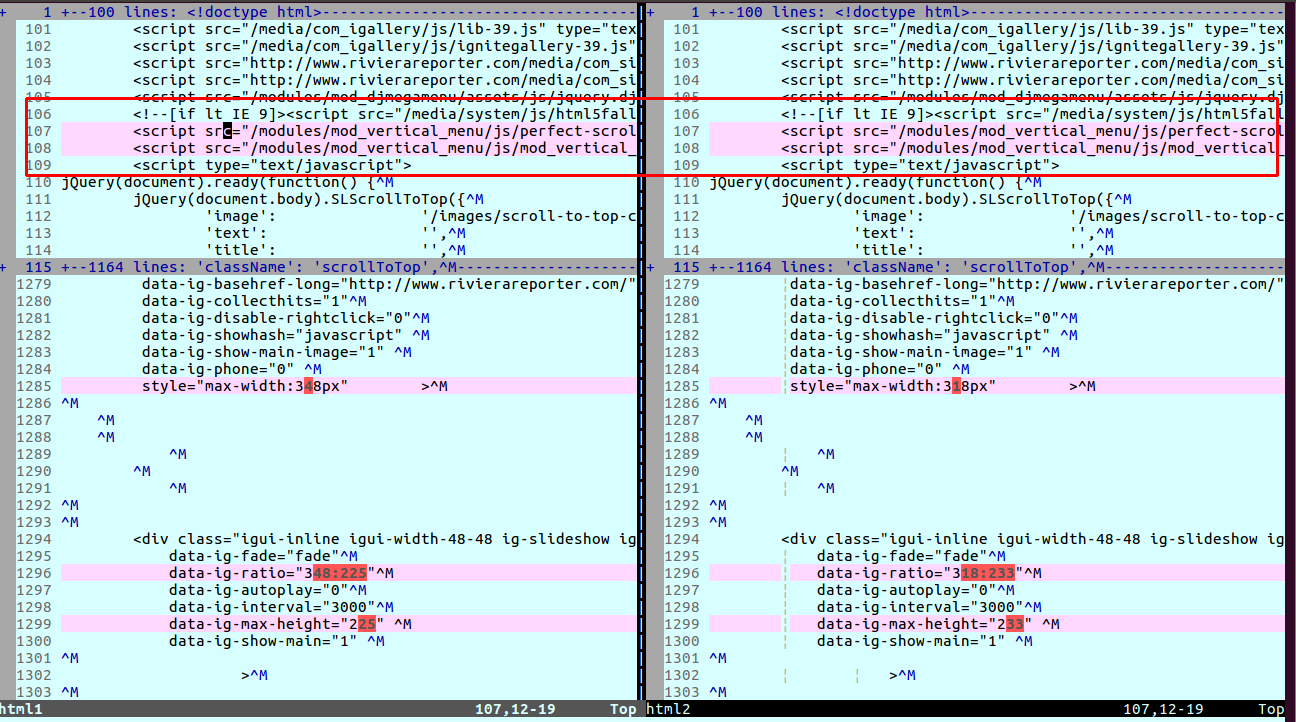This screenshot has width=1296, height=722.
Task: Click the 'image' property line in html1
Action: click(x=421, y=217)
